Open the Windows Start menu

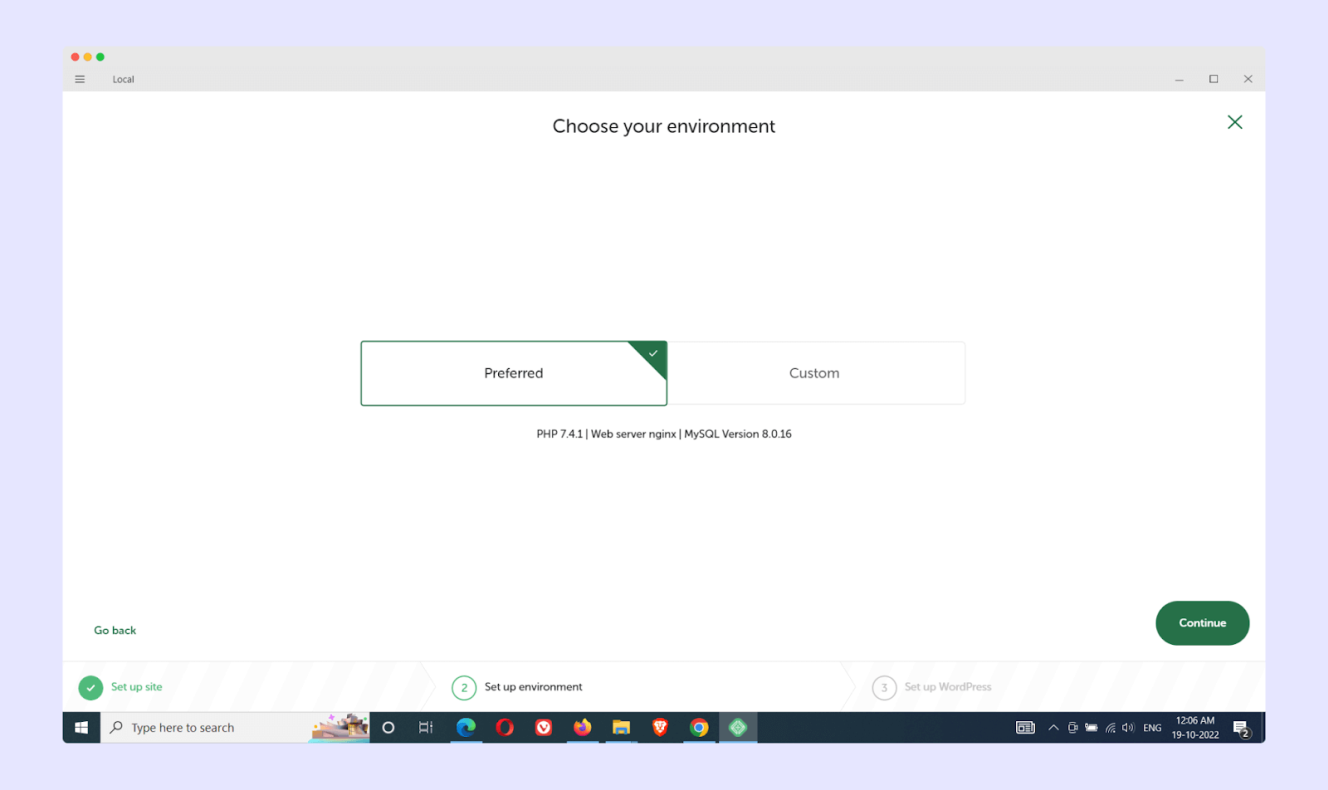pos(81,727)
